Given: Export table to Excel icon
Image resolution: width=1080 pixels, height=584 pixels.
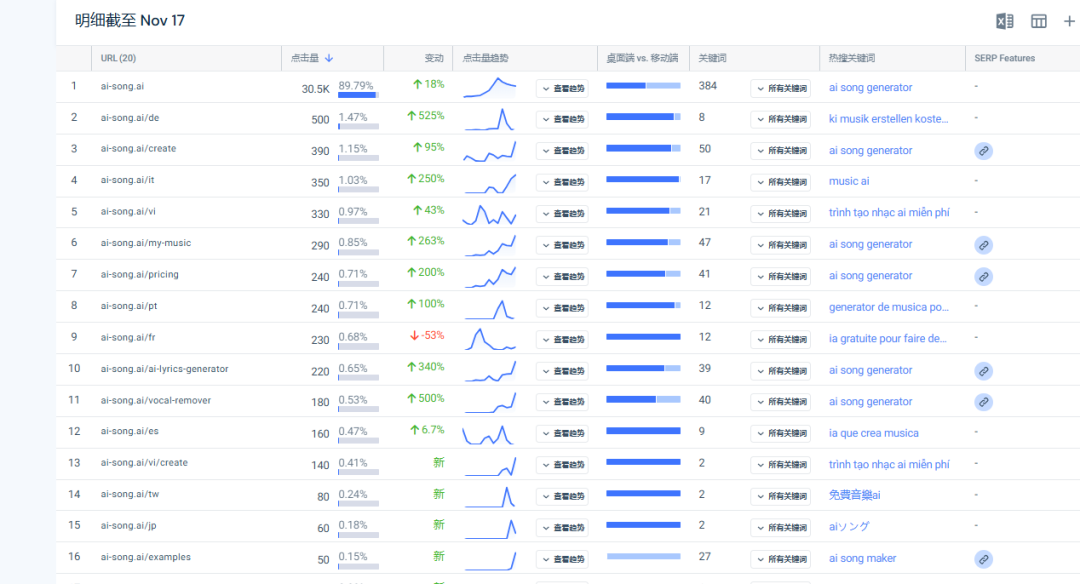Looking at the screenshot, I should 1004,21.
